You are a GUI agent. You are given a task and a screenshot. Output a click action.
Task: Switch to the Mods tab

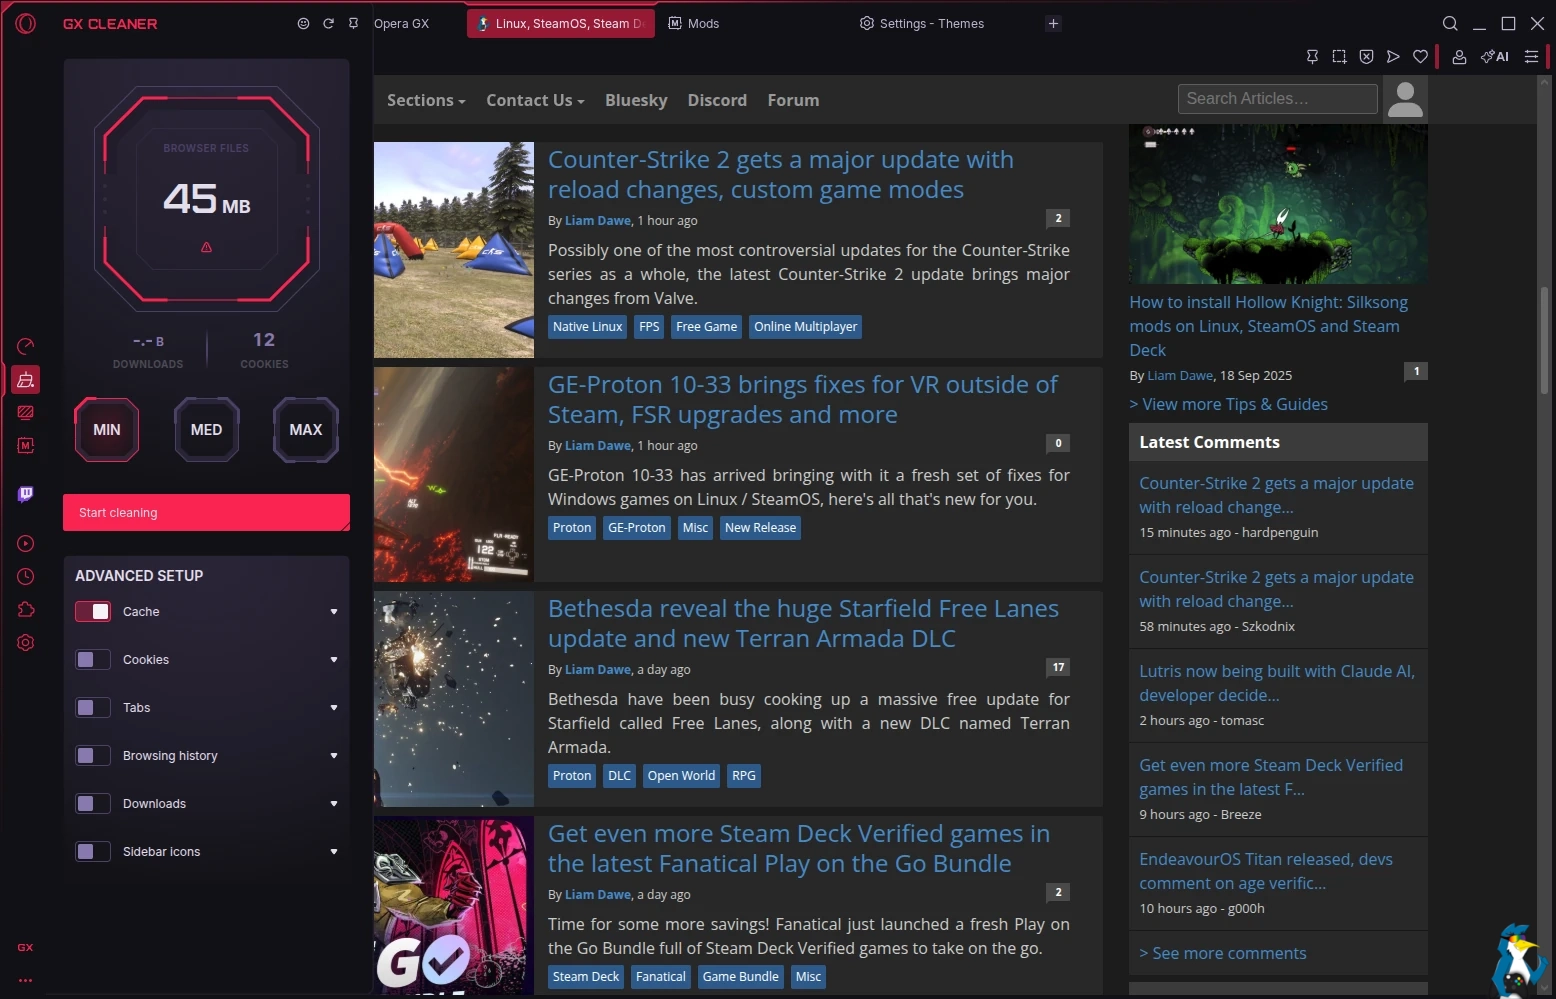coord(703,23)
